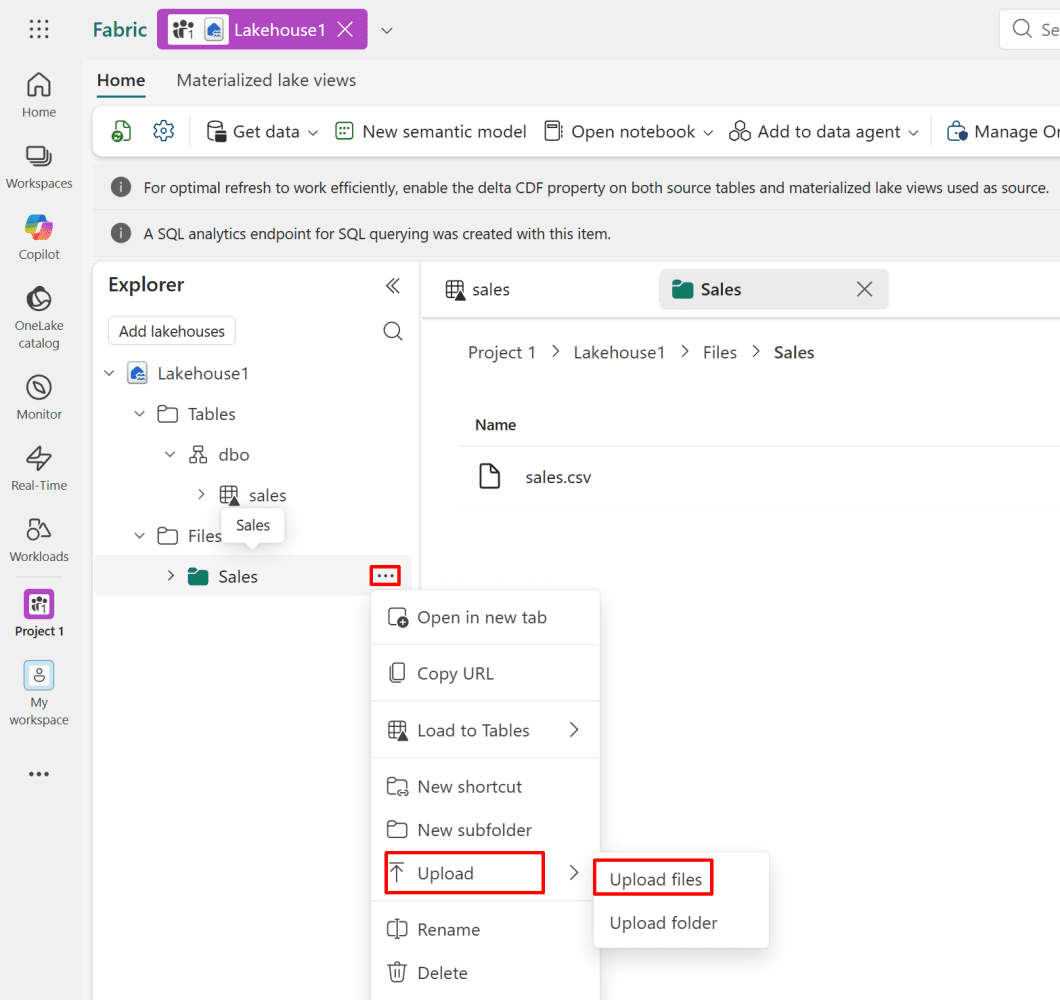Open the sales.csv file

[558, 477]
